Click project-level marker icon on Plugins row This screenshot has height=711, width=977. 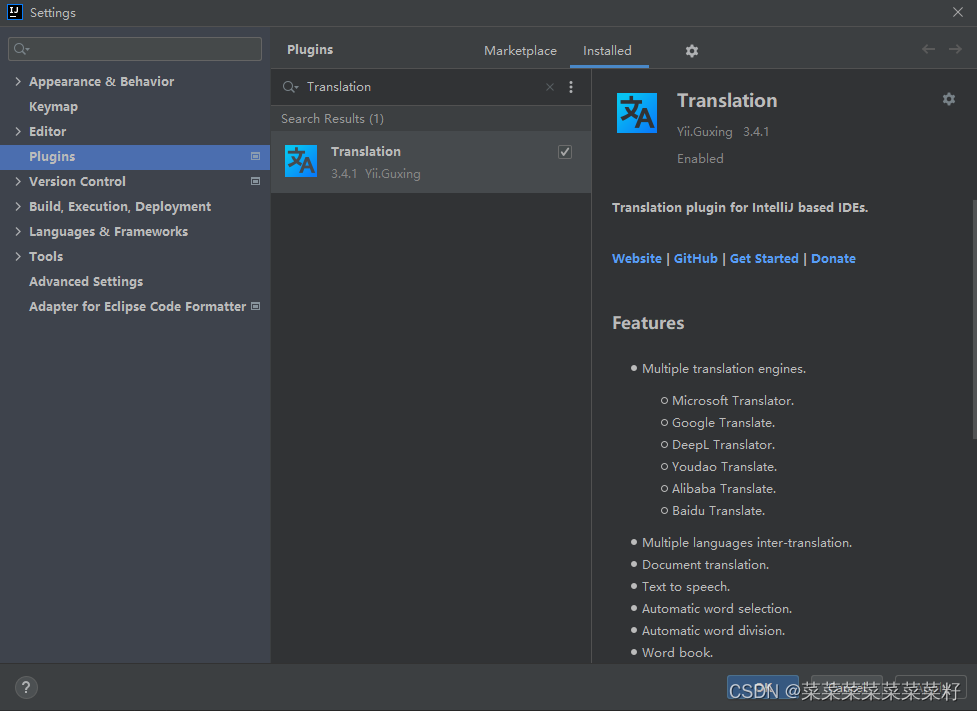[255, 156]
